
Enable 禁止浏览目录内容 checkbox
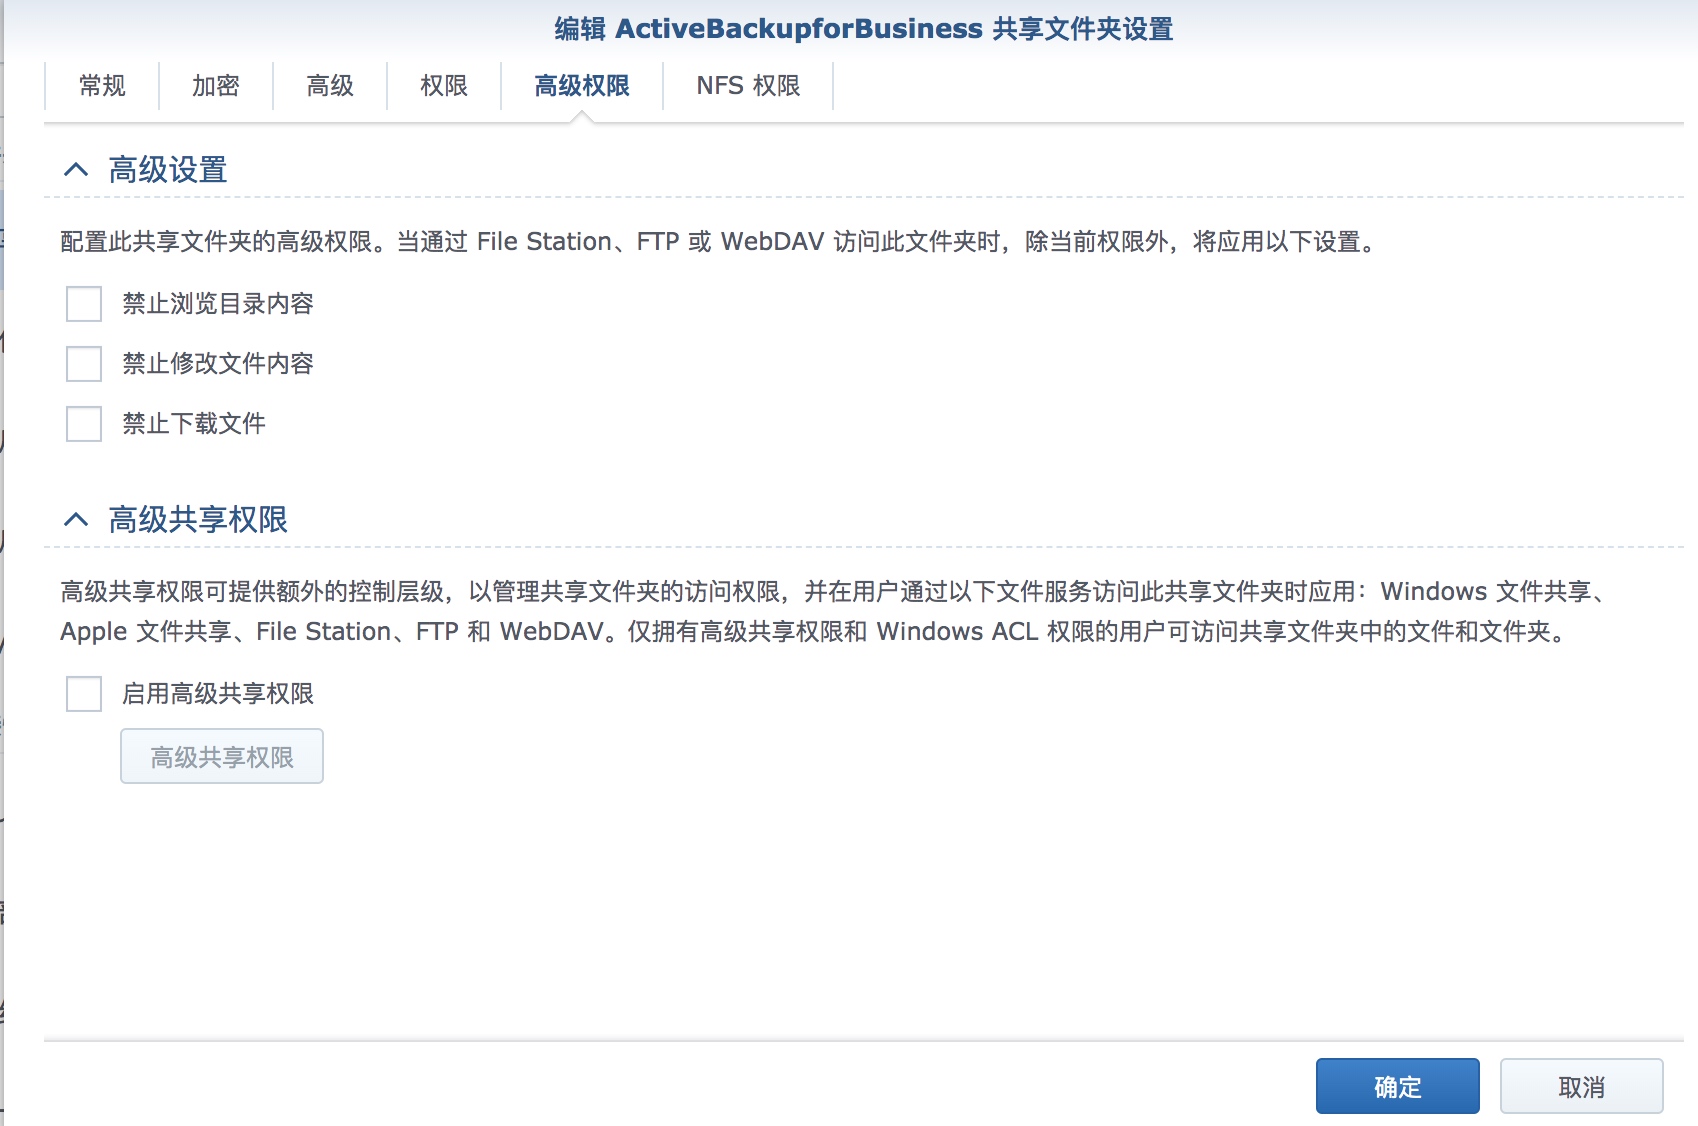(84, 304)
